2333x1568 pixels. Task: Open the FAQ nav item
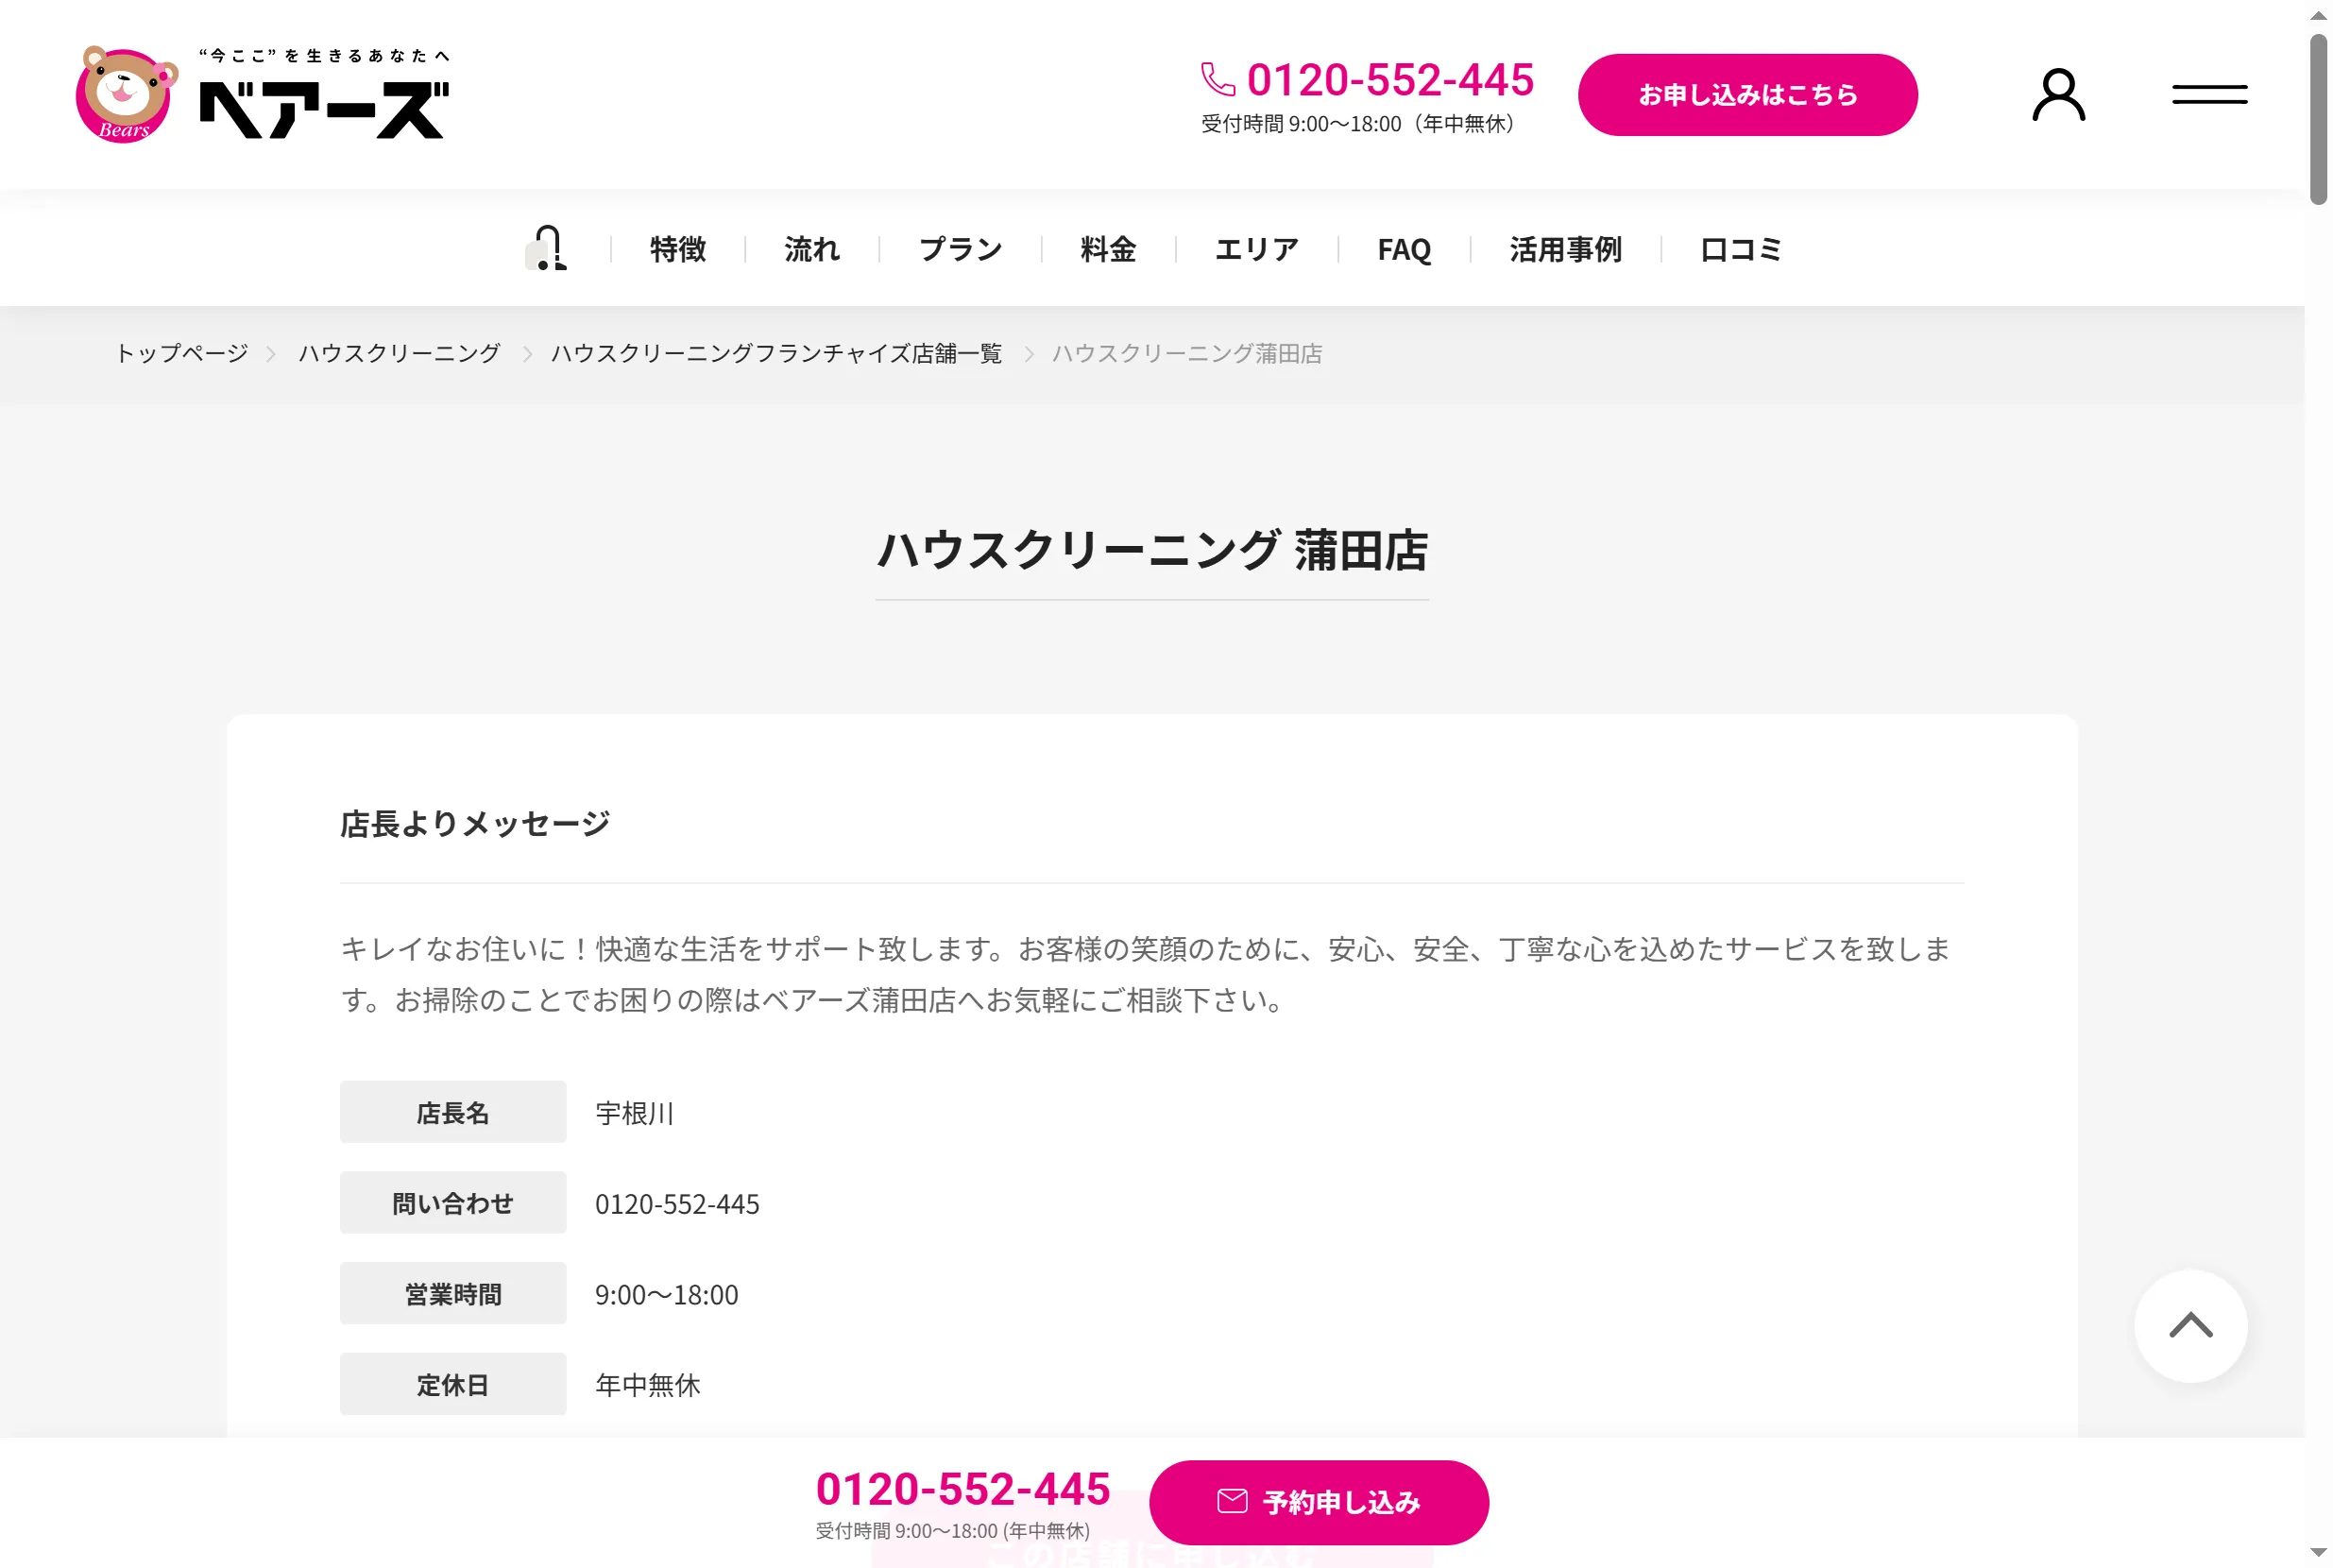click(1404, 249)
